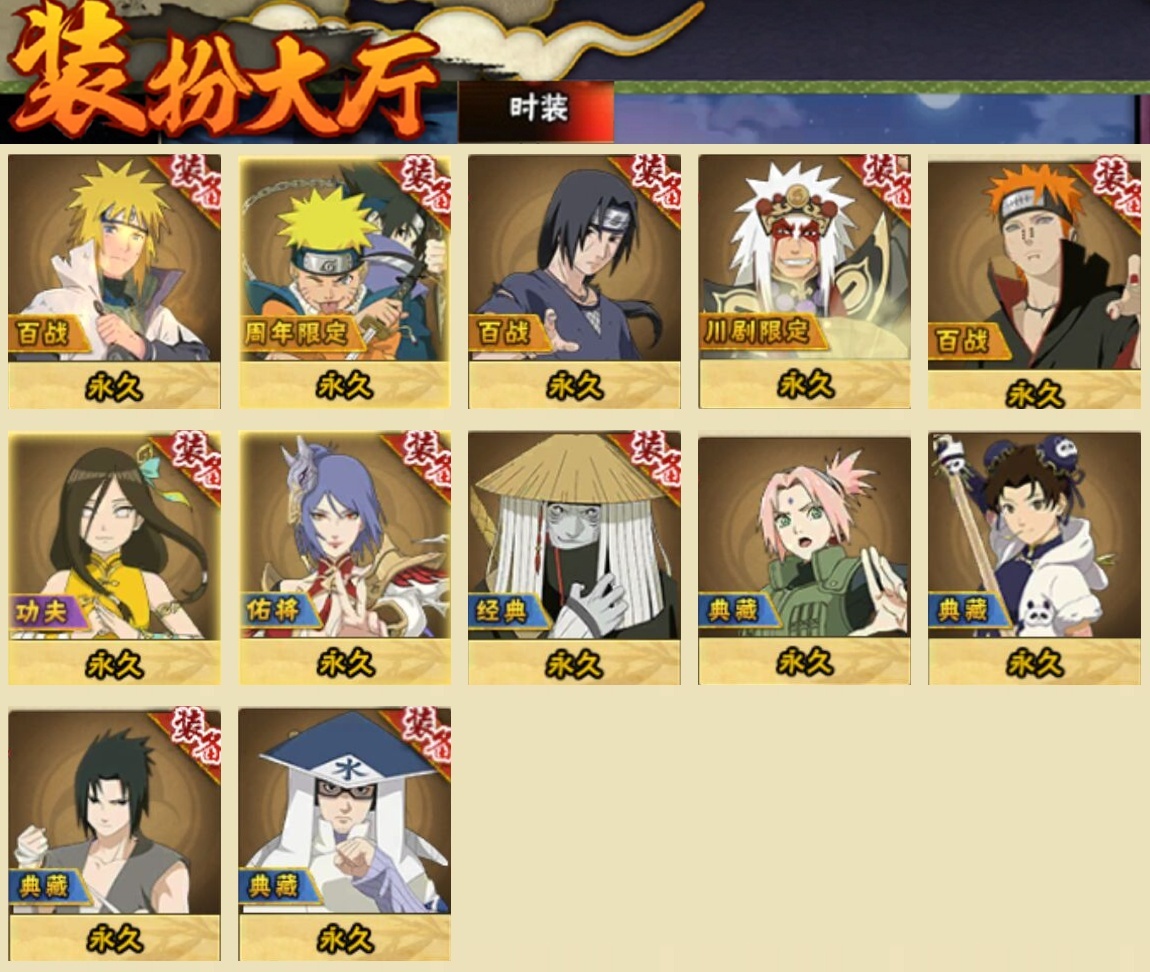
Task: Select Konan's 佑择 outfit card
Action: click(x=345, y=558)
